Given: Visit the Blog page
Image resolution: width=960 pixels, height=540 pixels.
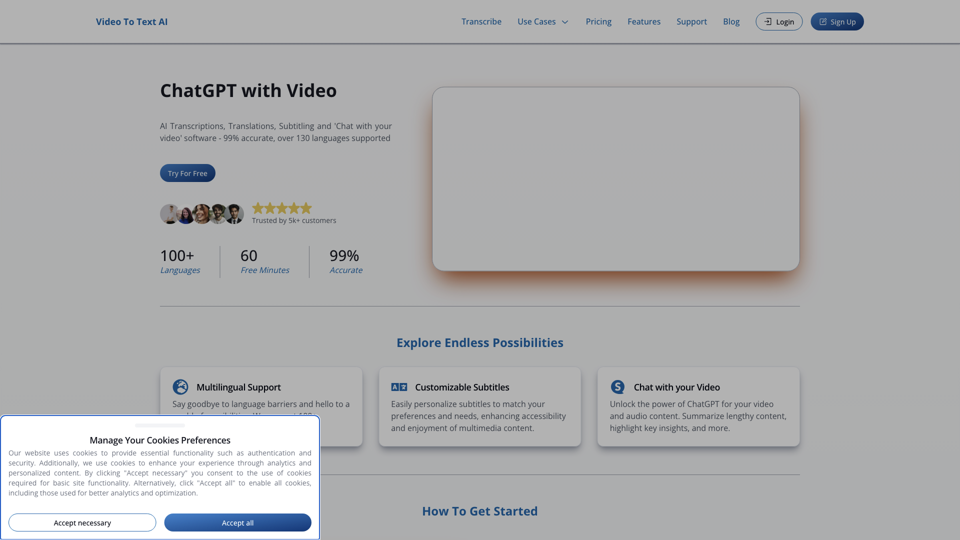Looking at the screenshot, I should point(731,21).
